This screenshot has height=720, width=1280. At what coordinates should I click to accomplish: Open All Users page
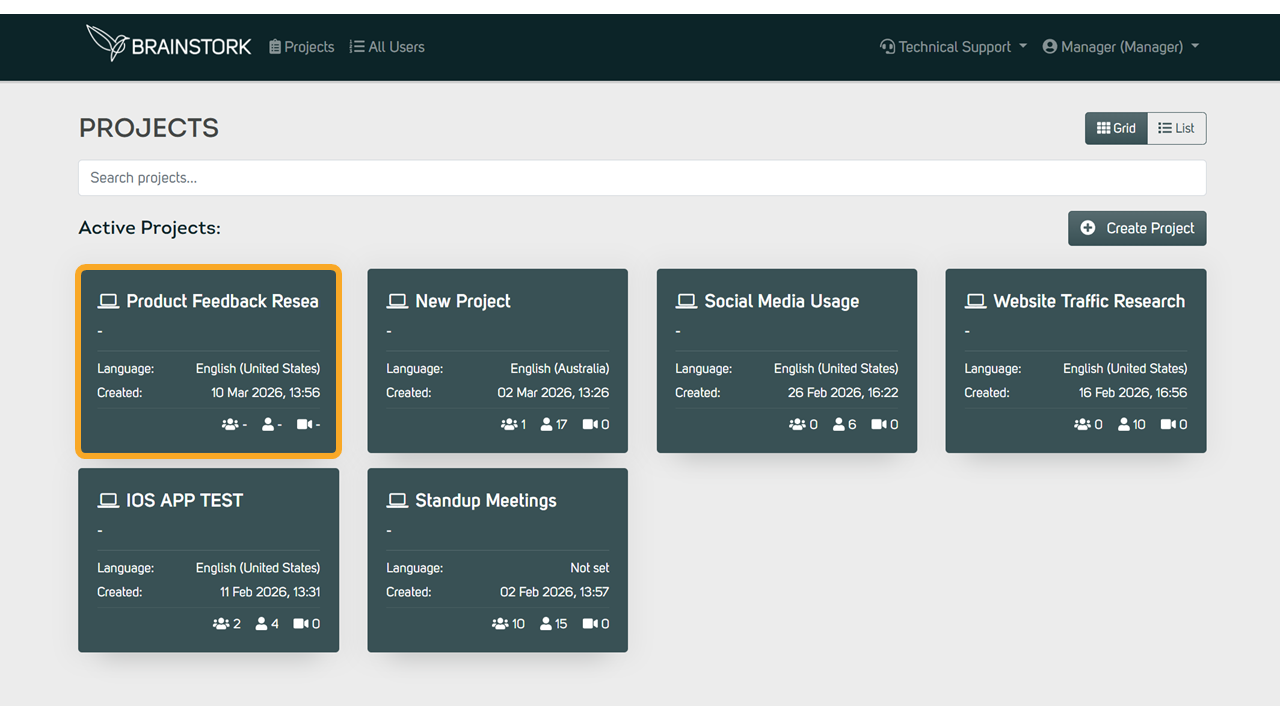387,47
